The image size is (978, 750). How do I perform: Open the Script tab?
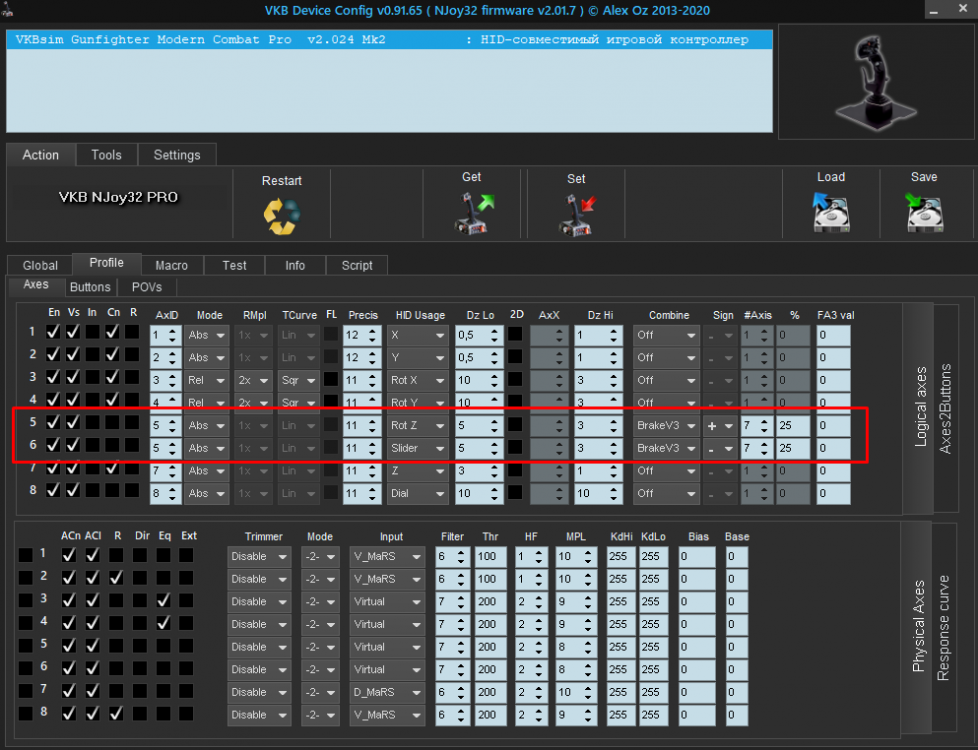pos(357,265)
